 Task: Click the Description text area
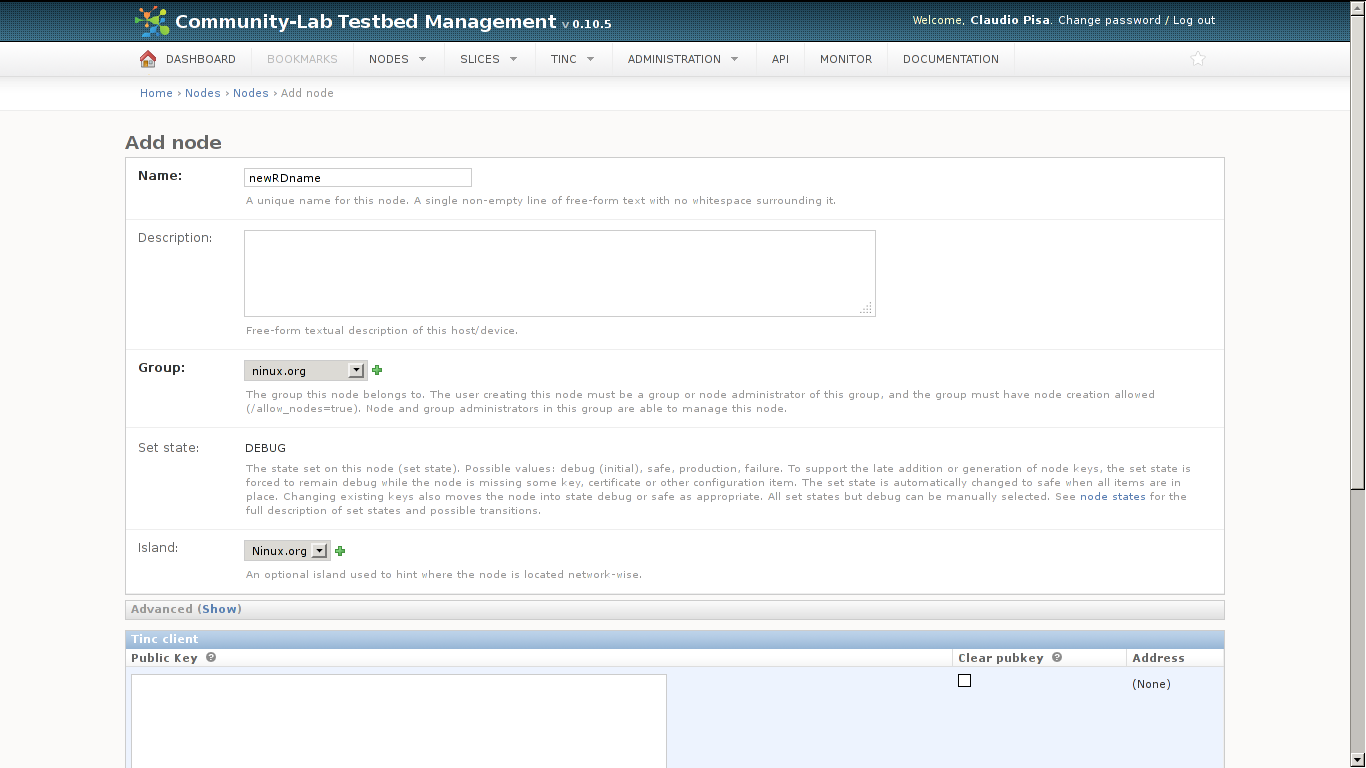tap(559, 273)
